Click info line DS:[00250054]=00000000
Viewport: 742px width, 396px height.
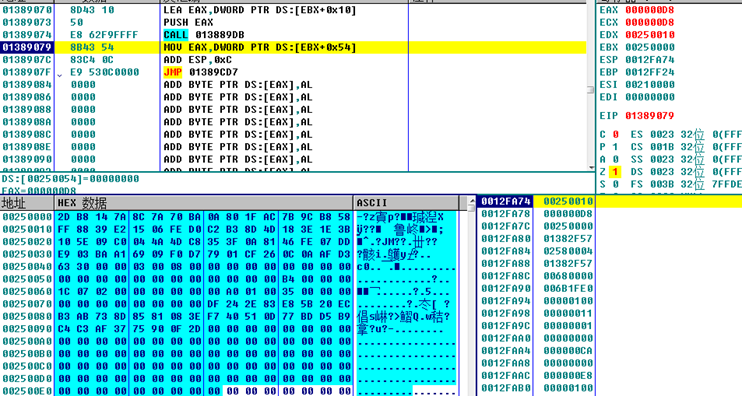click(71, 179)
